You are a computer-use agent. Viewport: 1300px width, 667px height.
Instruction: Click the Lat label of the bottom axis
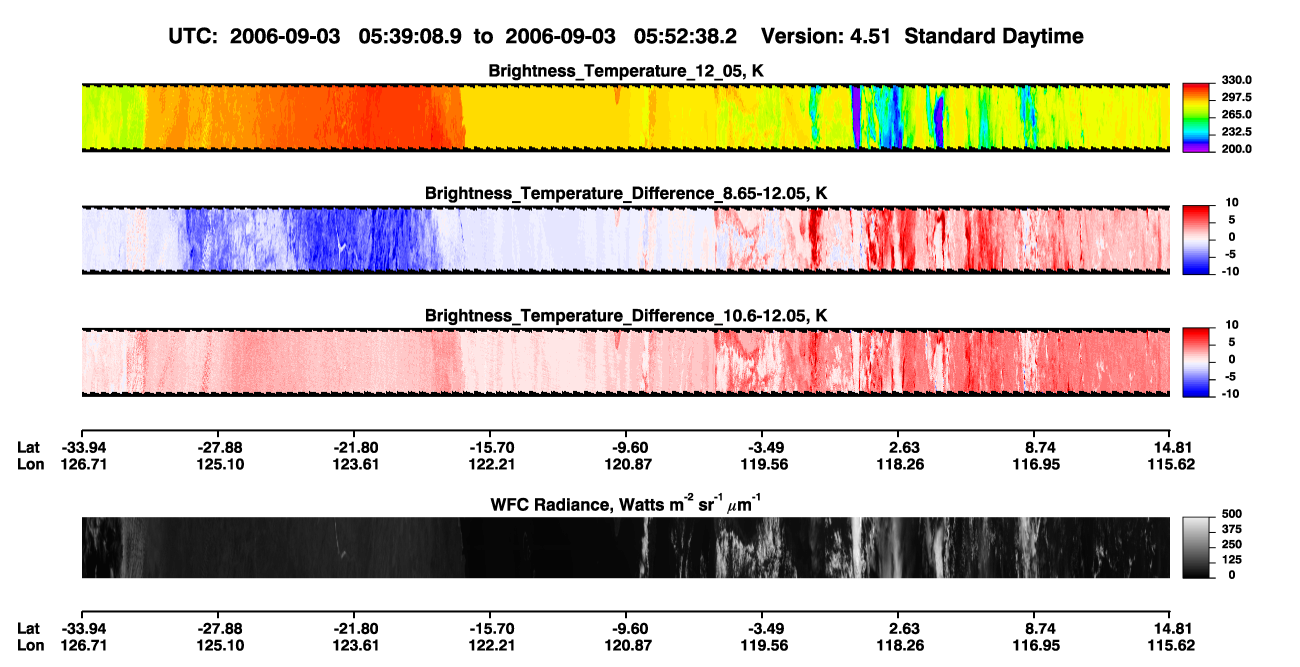[x=29, y=628]
